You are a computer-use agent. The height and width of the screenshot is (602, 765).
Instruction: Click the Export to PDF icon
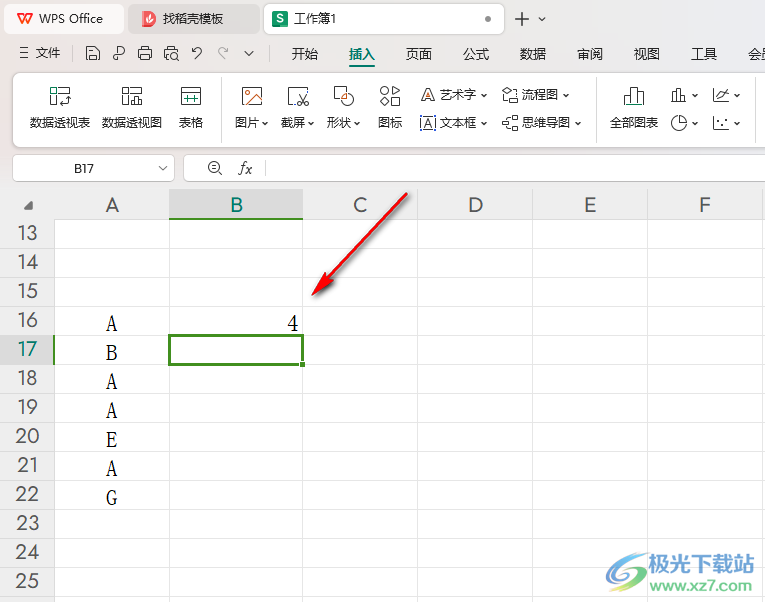point(119,53)
